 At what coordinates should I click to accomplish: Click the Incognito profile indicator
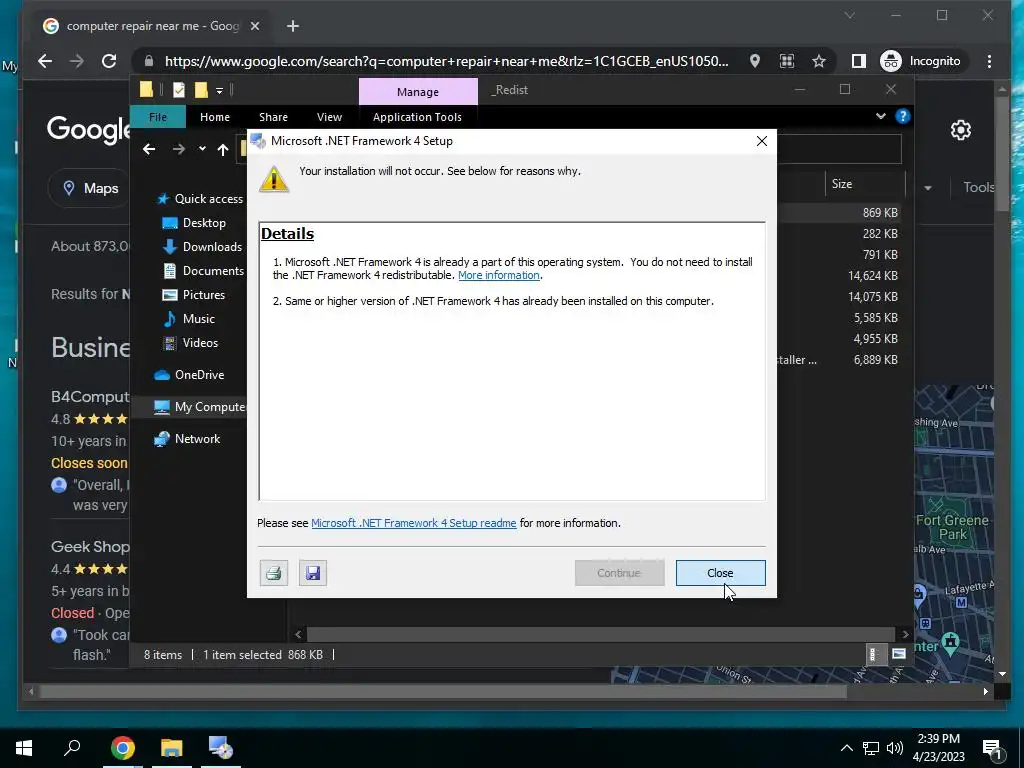click(921, 61)
